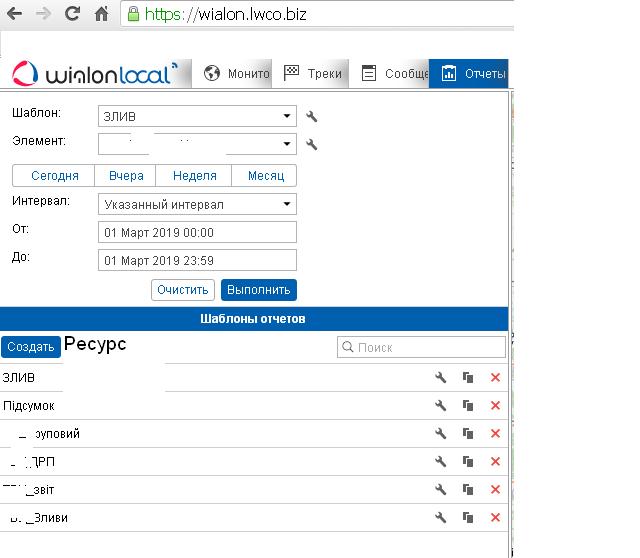Copy the Підсумок report template

click(467, 406)
